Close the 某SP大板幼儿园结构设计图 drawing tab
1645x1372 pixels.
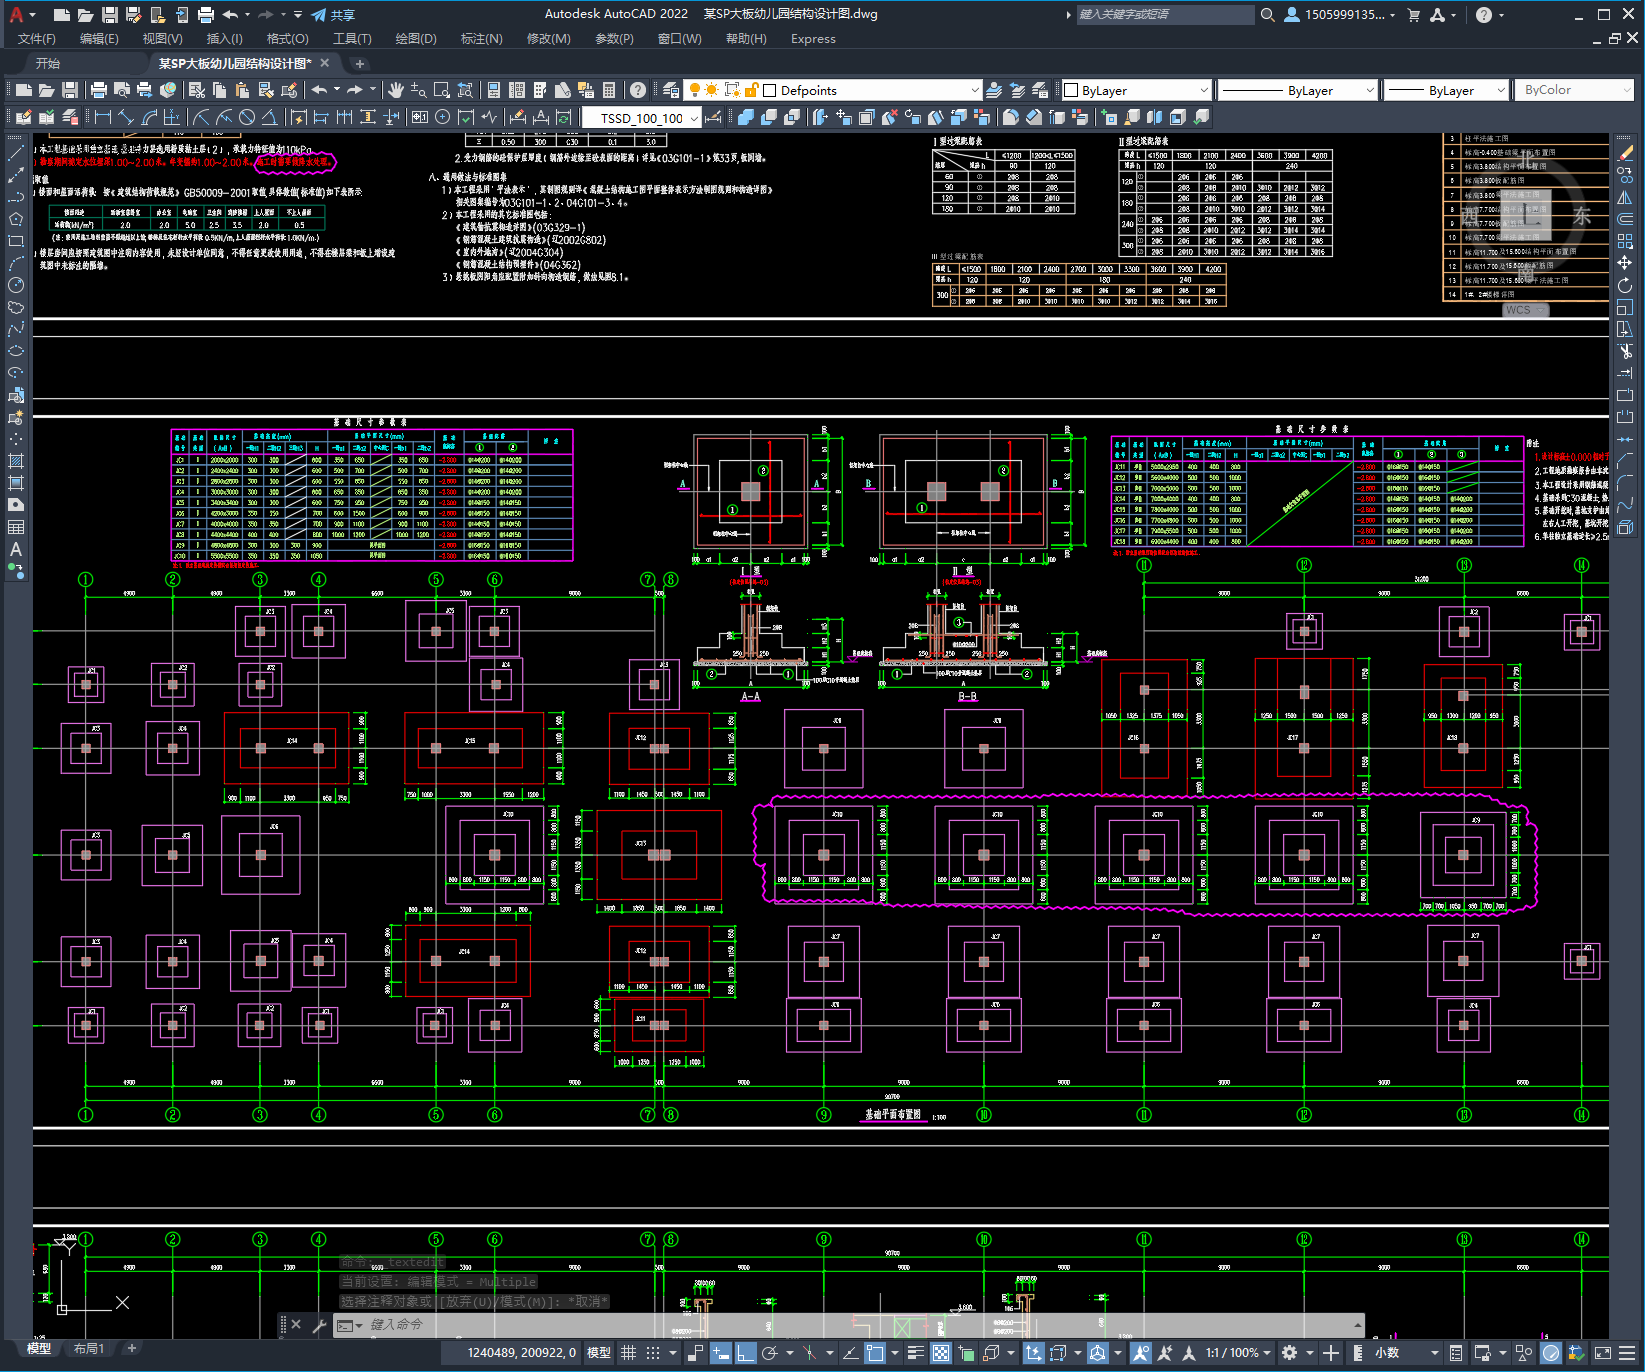325,63
